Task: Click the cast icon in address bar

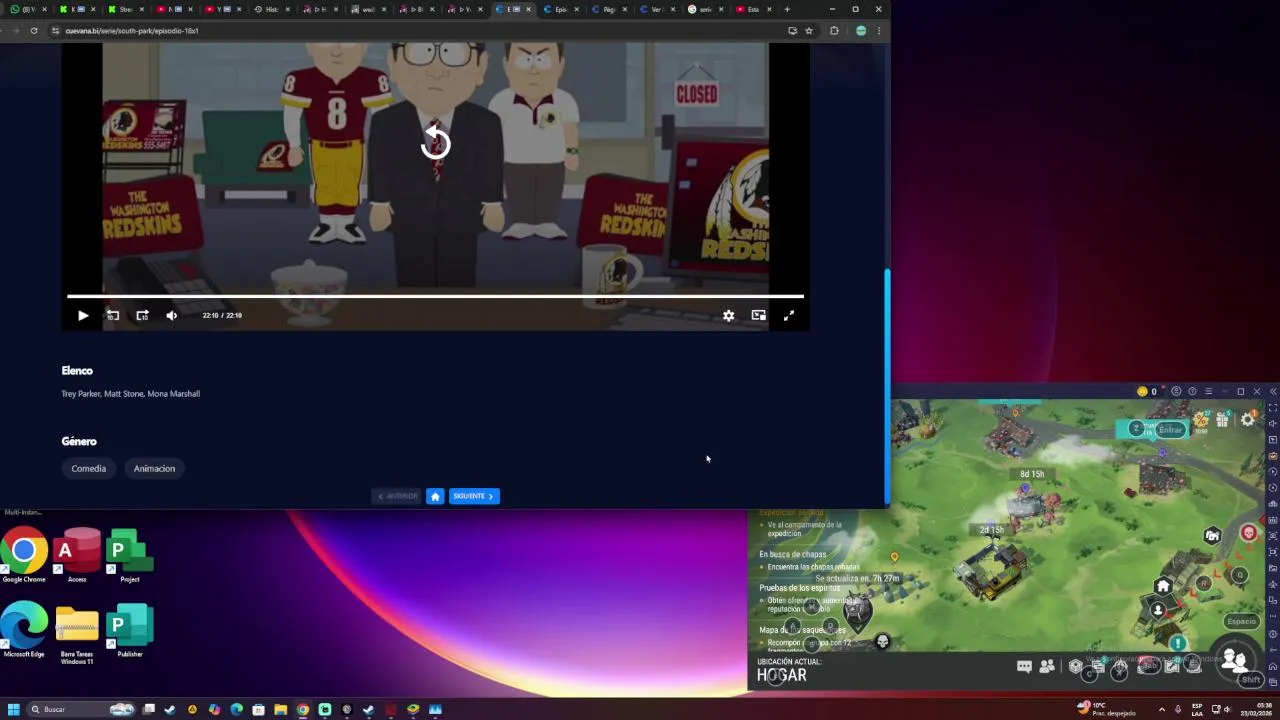Action: pos(792,31)
